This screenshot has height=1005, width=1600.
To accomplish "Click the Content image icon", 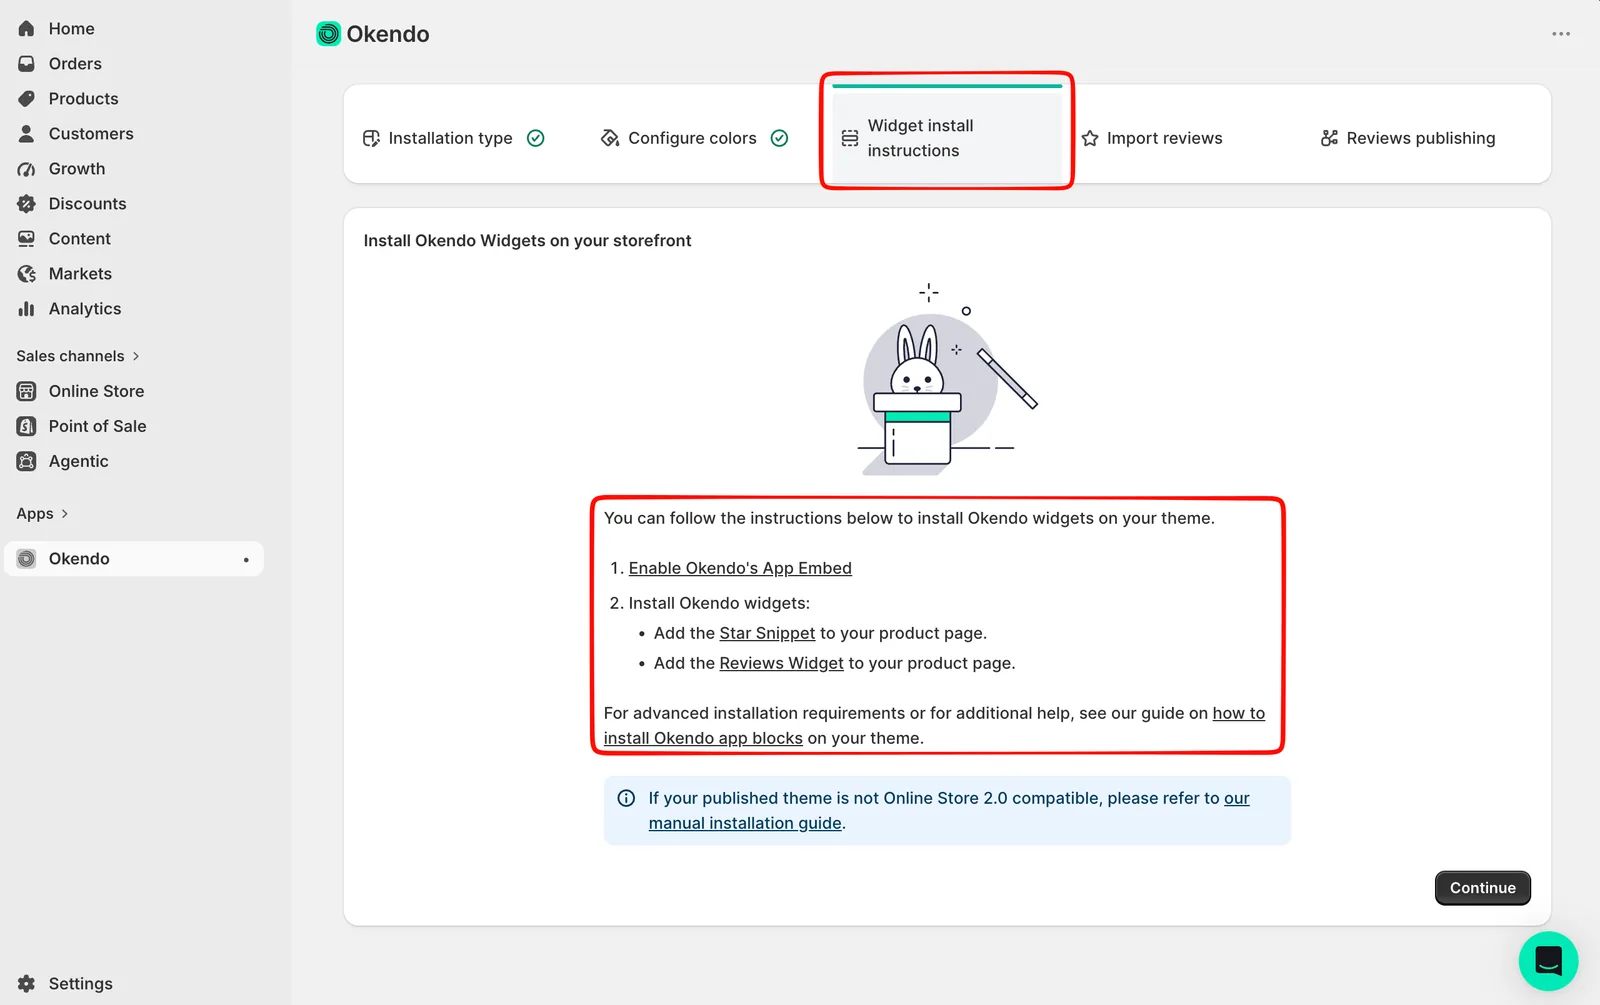I will (27, 239).
